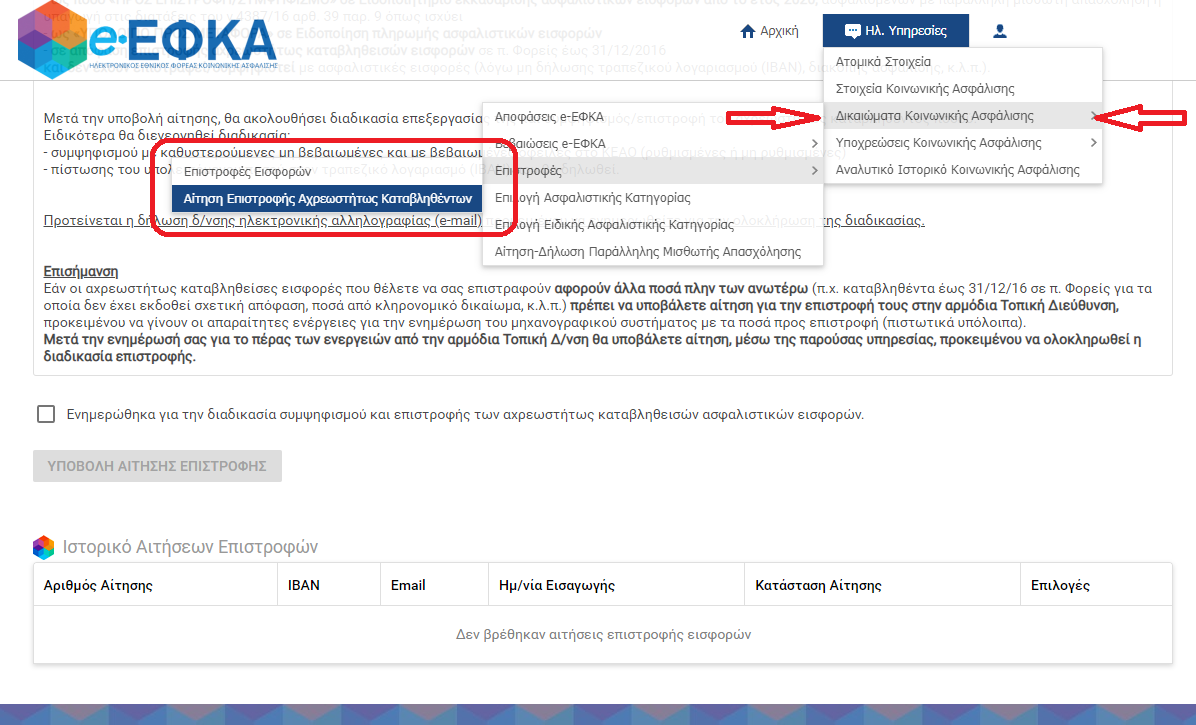
Task: Open Υποχρεώσεις Κοινωνικής Ασφάλισης menu item
Action: 963,143
